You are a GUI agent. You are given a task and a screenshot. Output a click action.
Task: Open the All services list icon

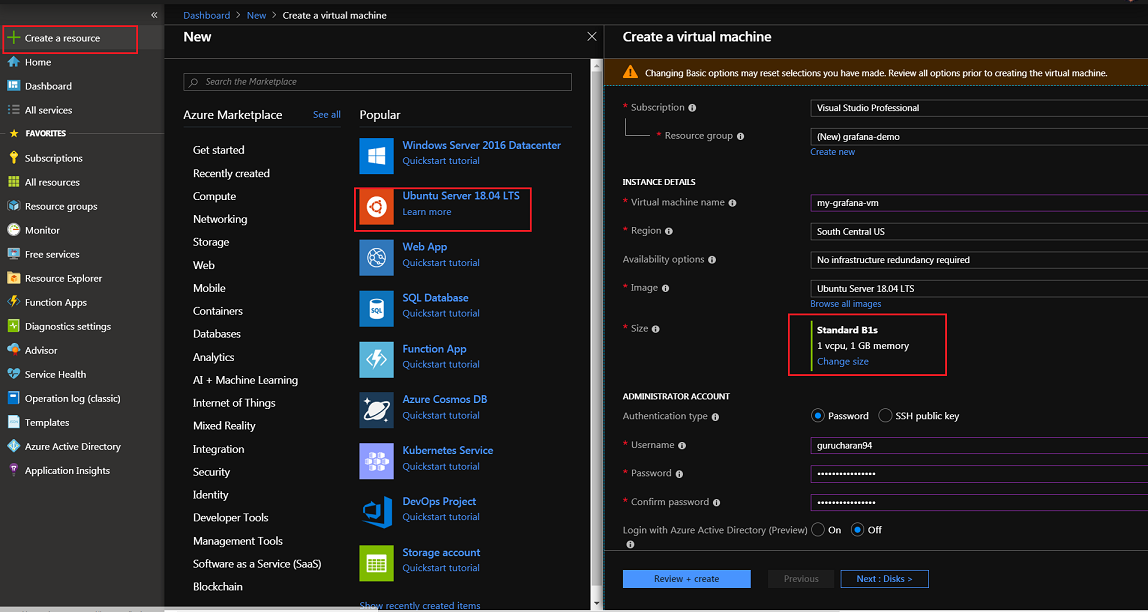point(13,110)
